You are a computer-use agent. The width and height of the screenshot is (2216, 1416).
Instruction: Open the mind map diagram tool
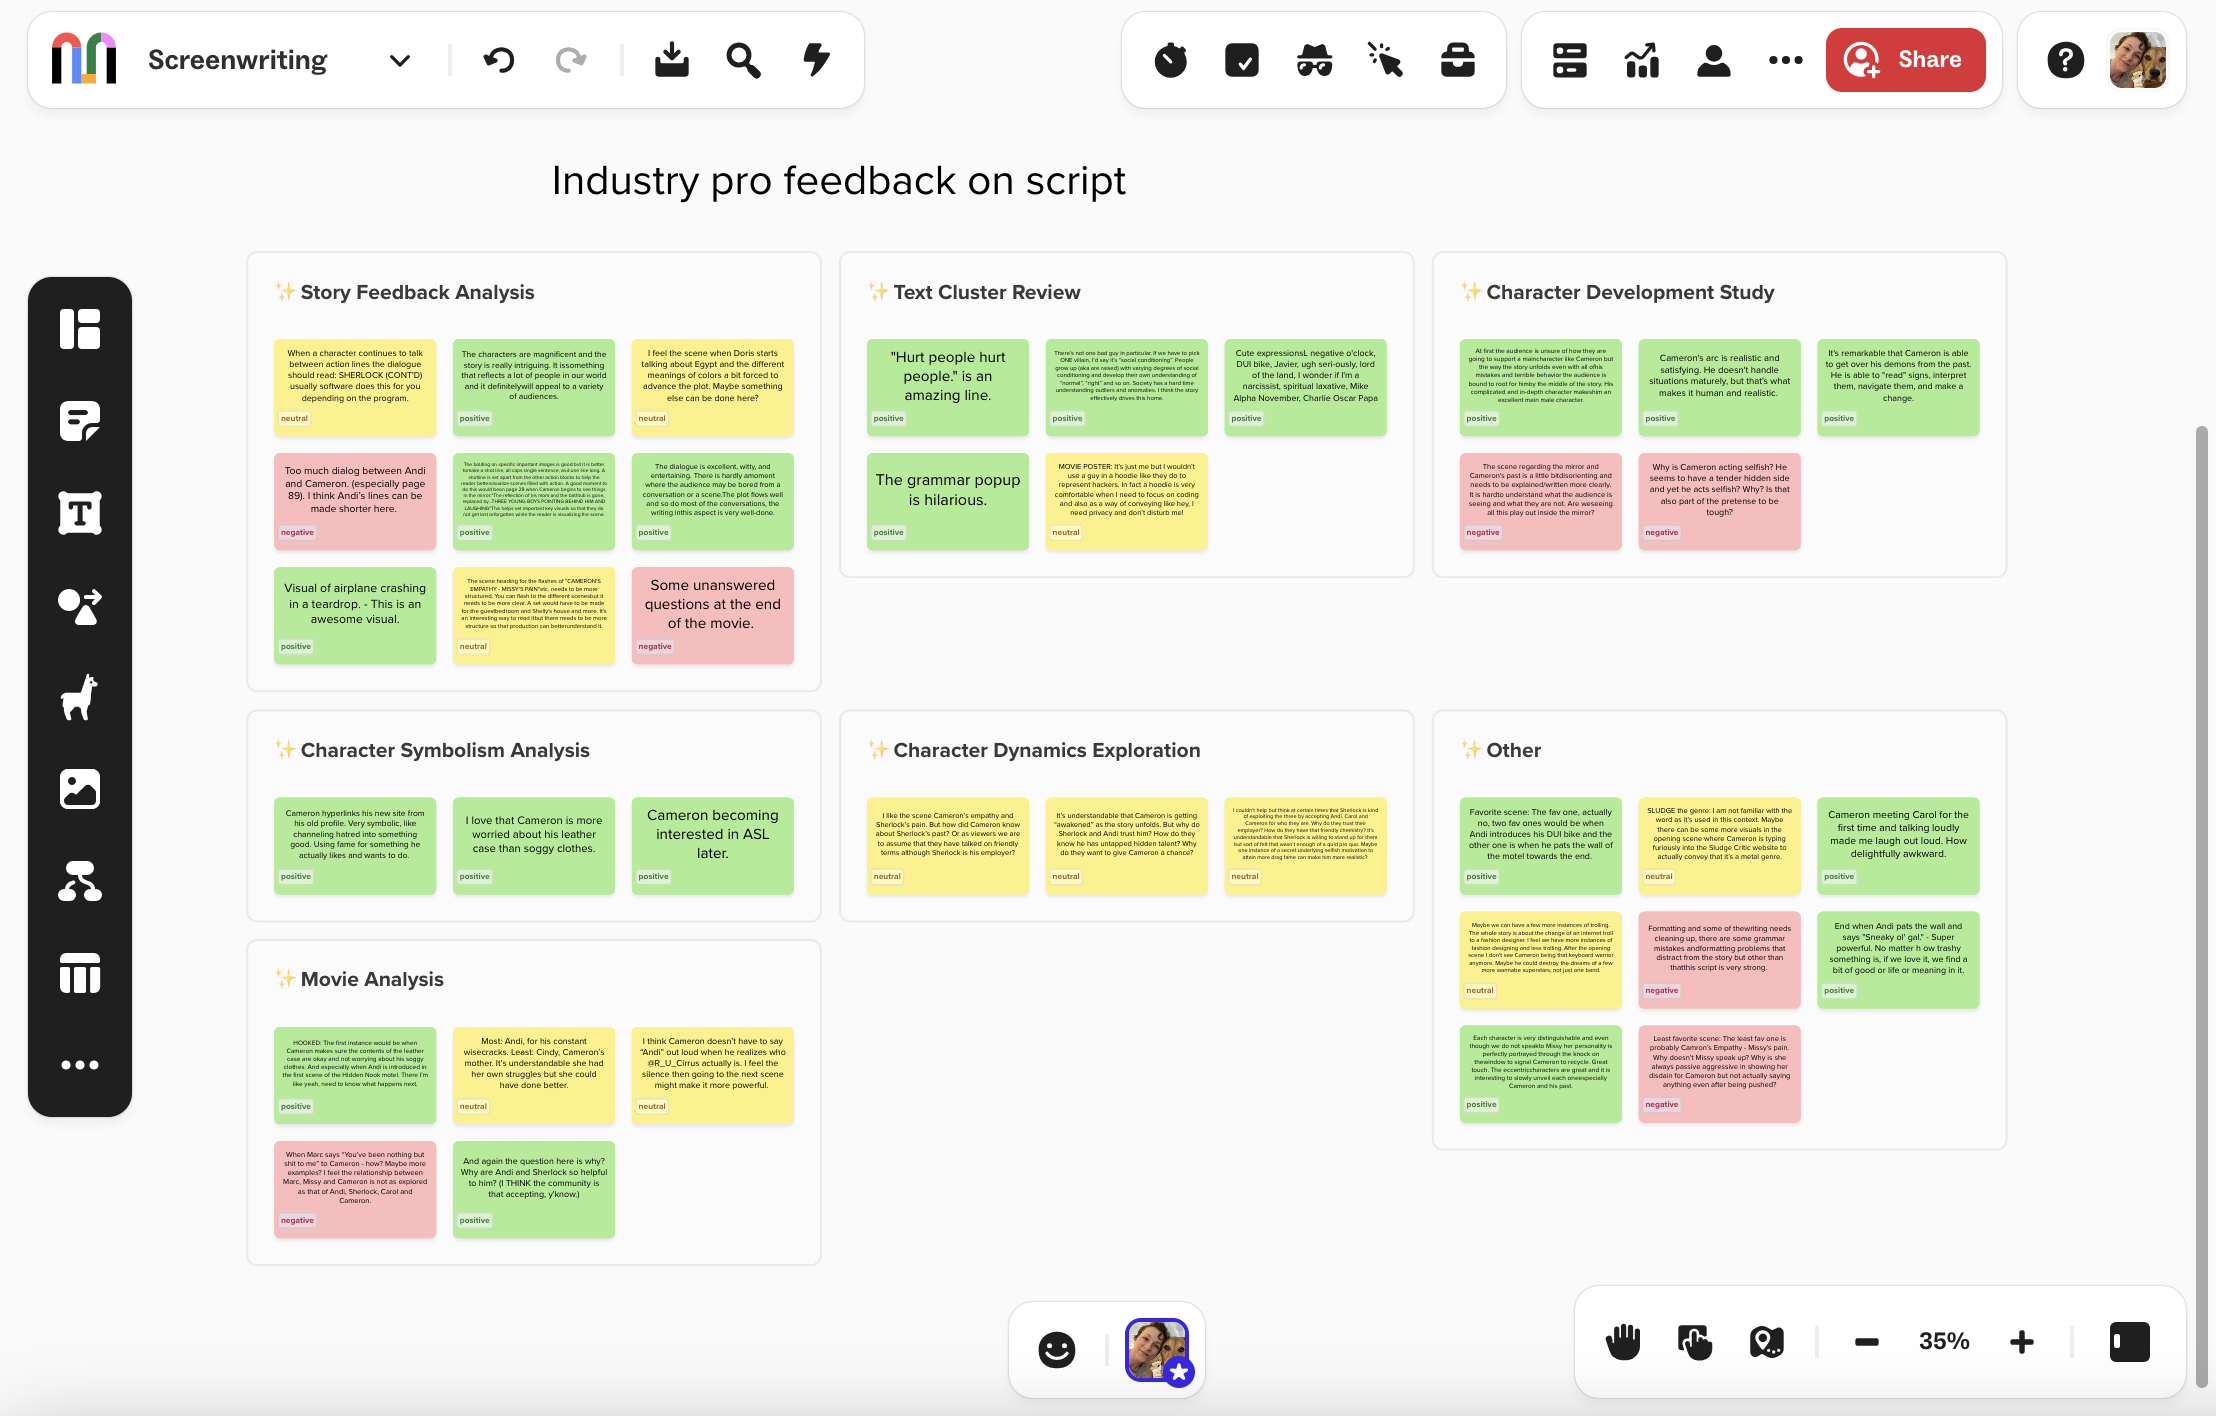[80, 881]
